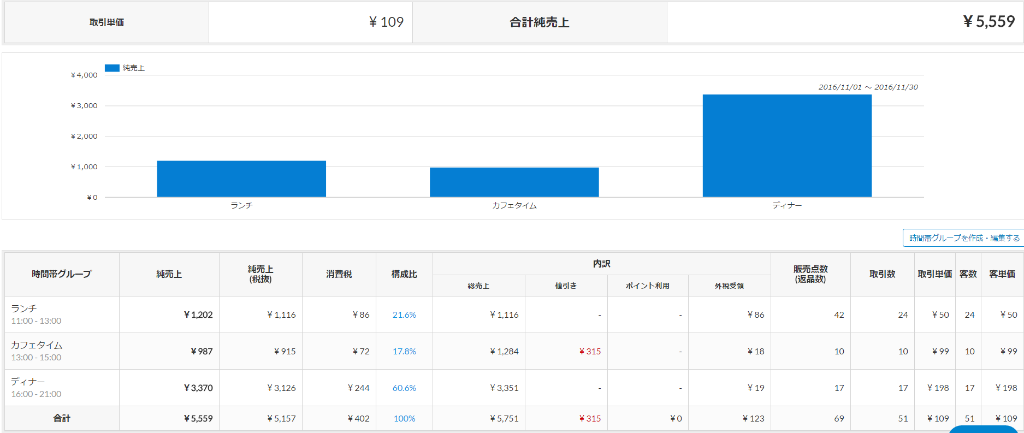Click the 取引単価 summary label at top
Viewport: 1024px width, 433px height.
(x=107, y=22)
